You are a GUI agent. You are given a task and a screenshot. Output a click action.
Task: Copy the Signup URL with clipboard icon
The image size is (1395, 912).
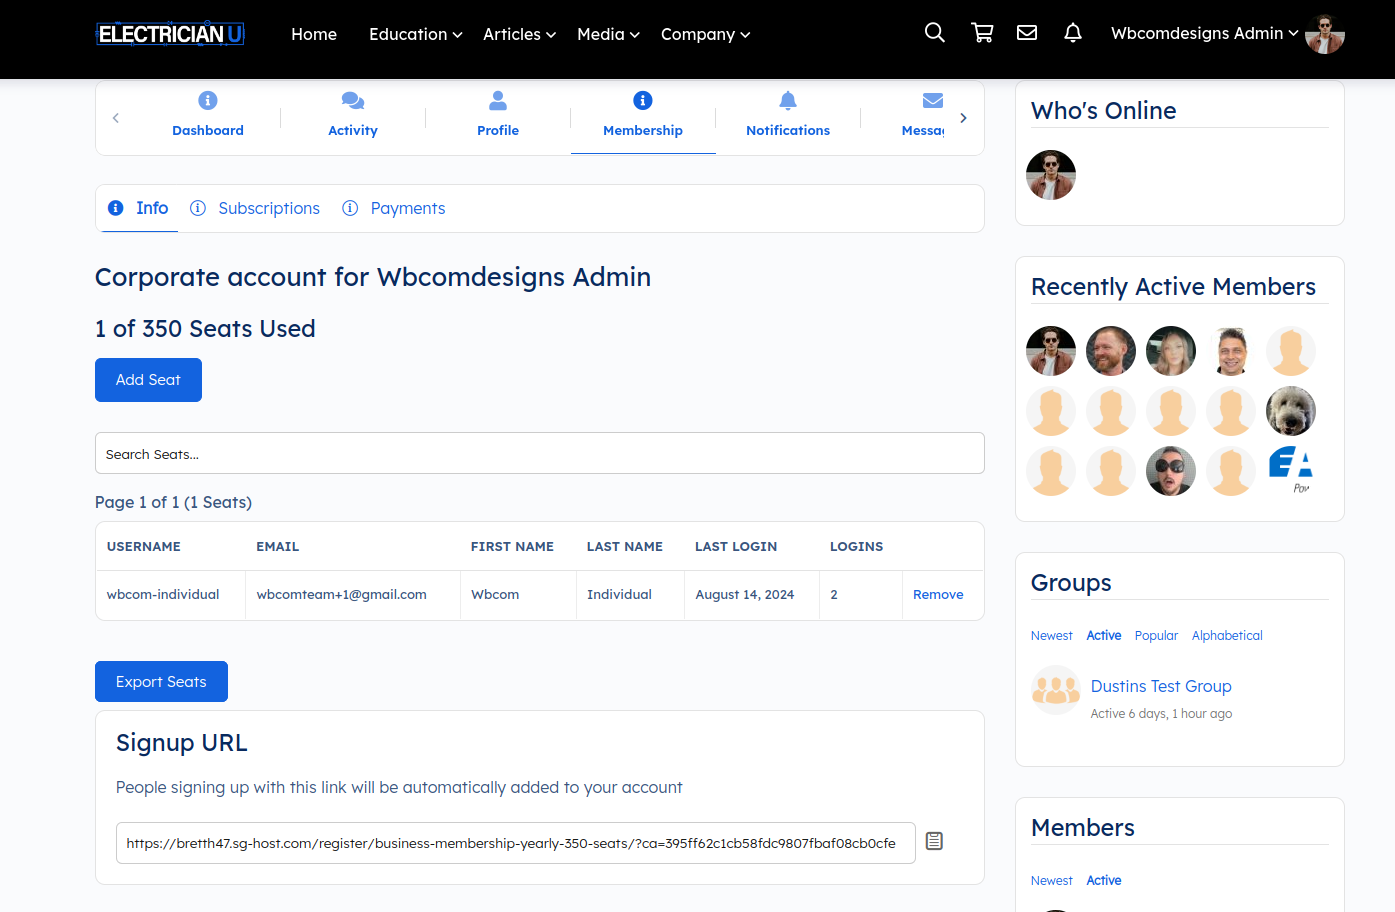934,841
